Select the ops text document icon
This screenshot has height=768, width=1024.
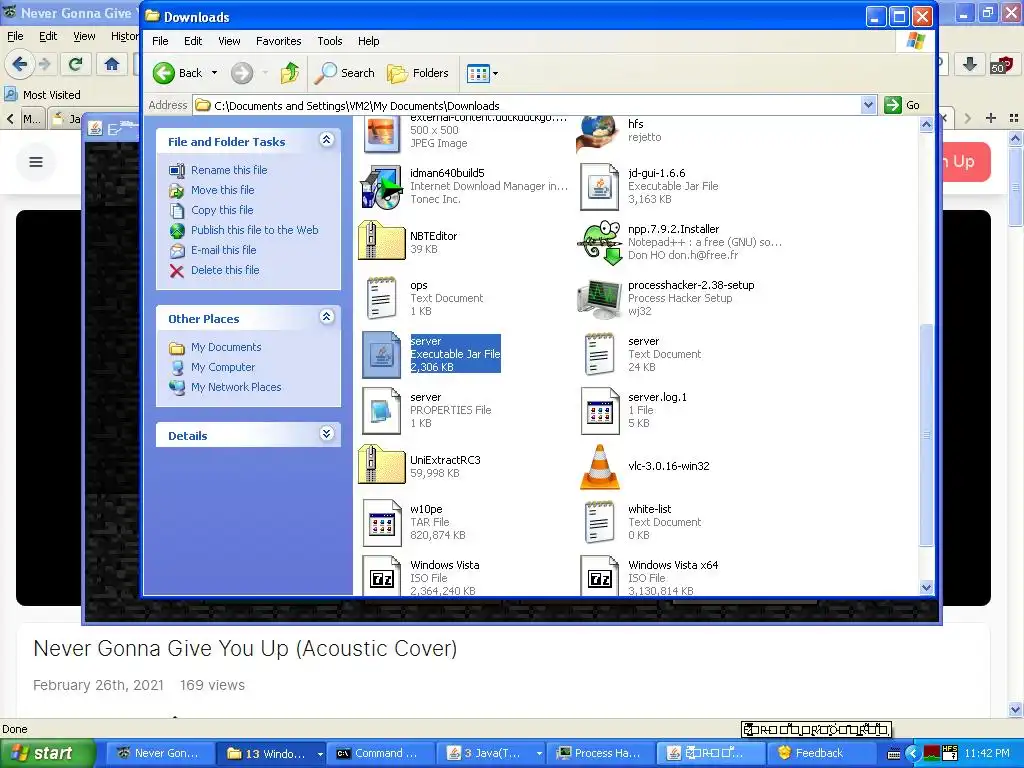point(381,298)
